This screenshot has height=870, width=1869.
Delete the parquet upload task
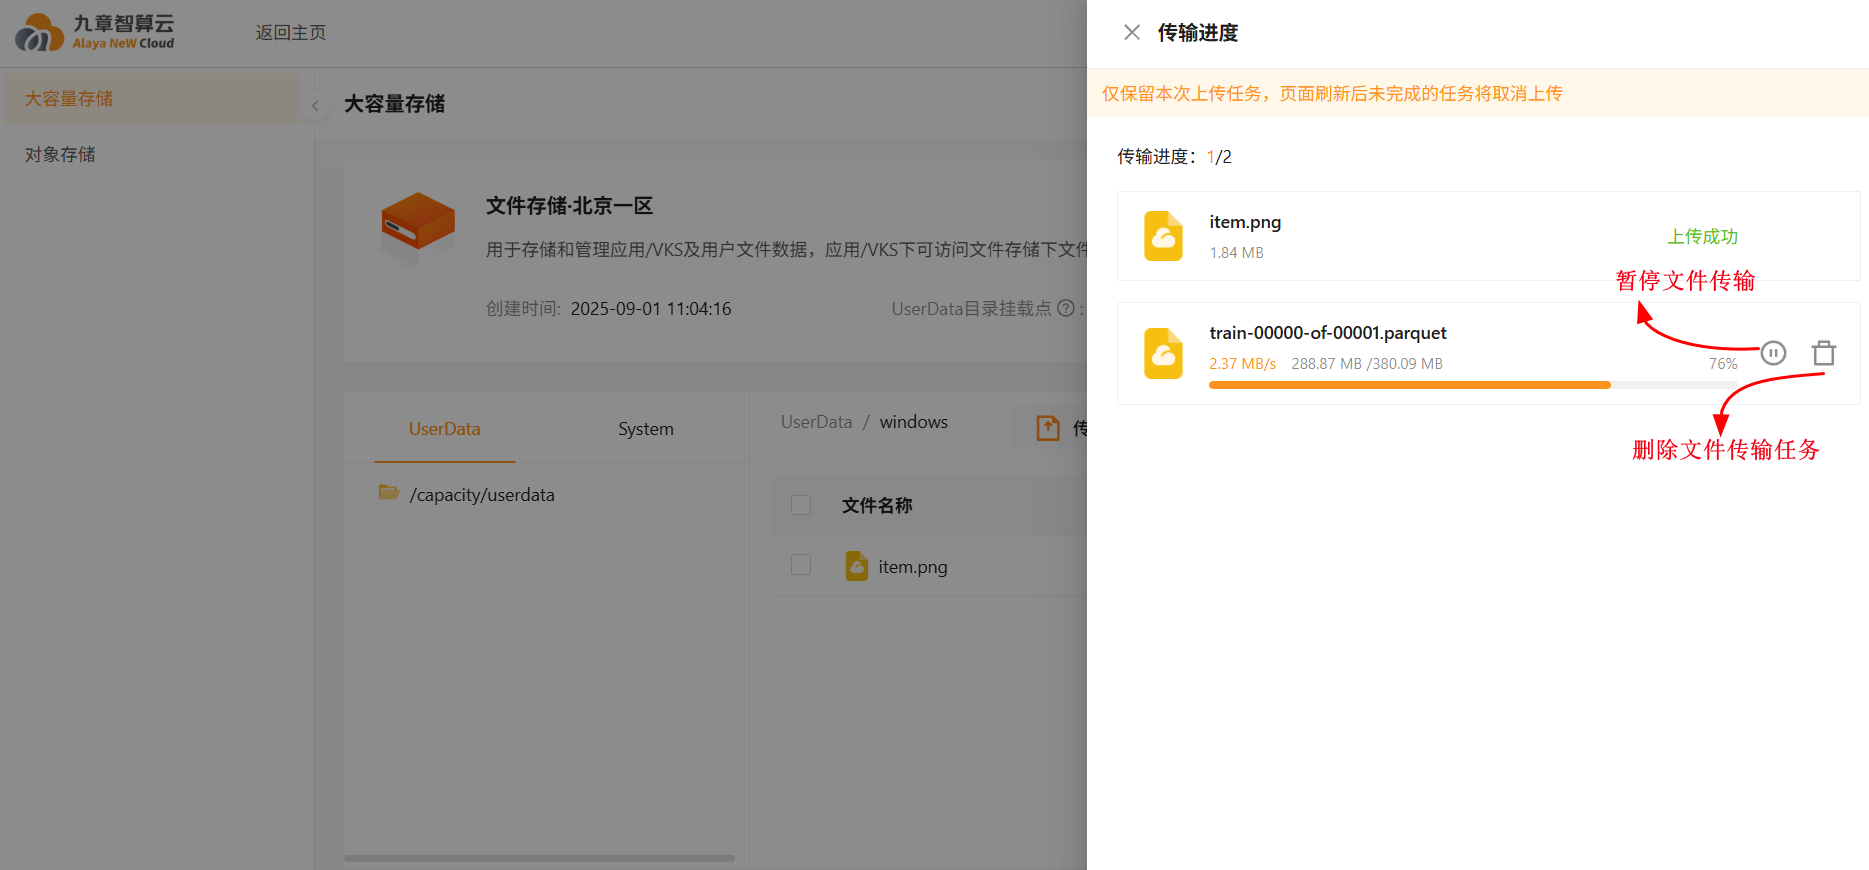point(1823,353)
